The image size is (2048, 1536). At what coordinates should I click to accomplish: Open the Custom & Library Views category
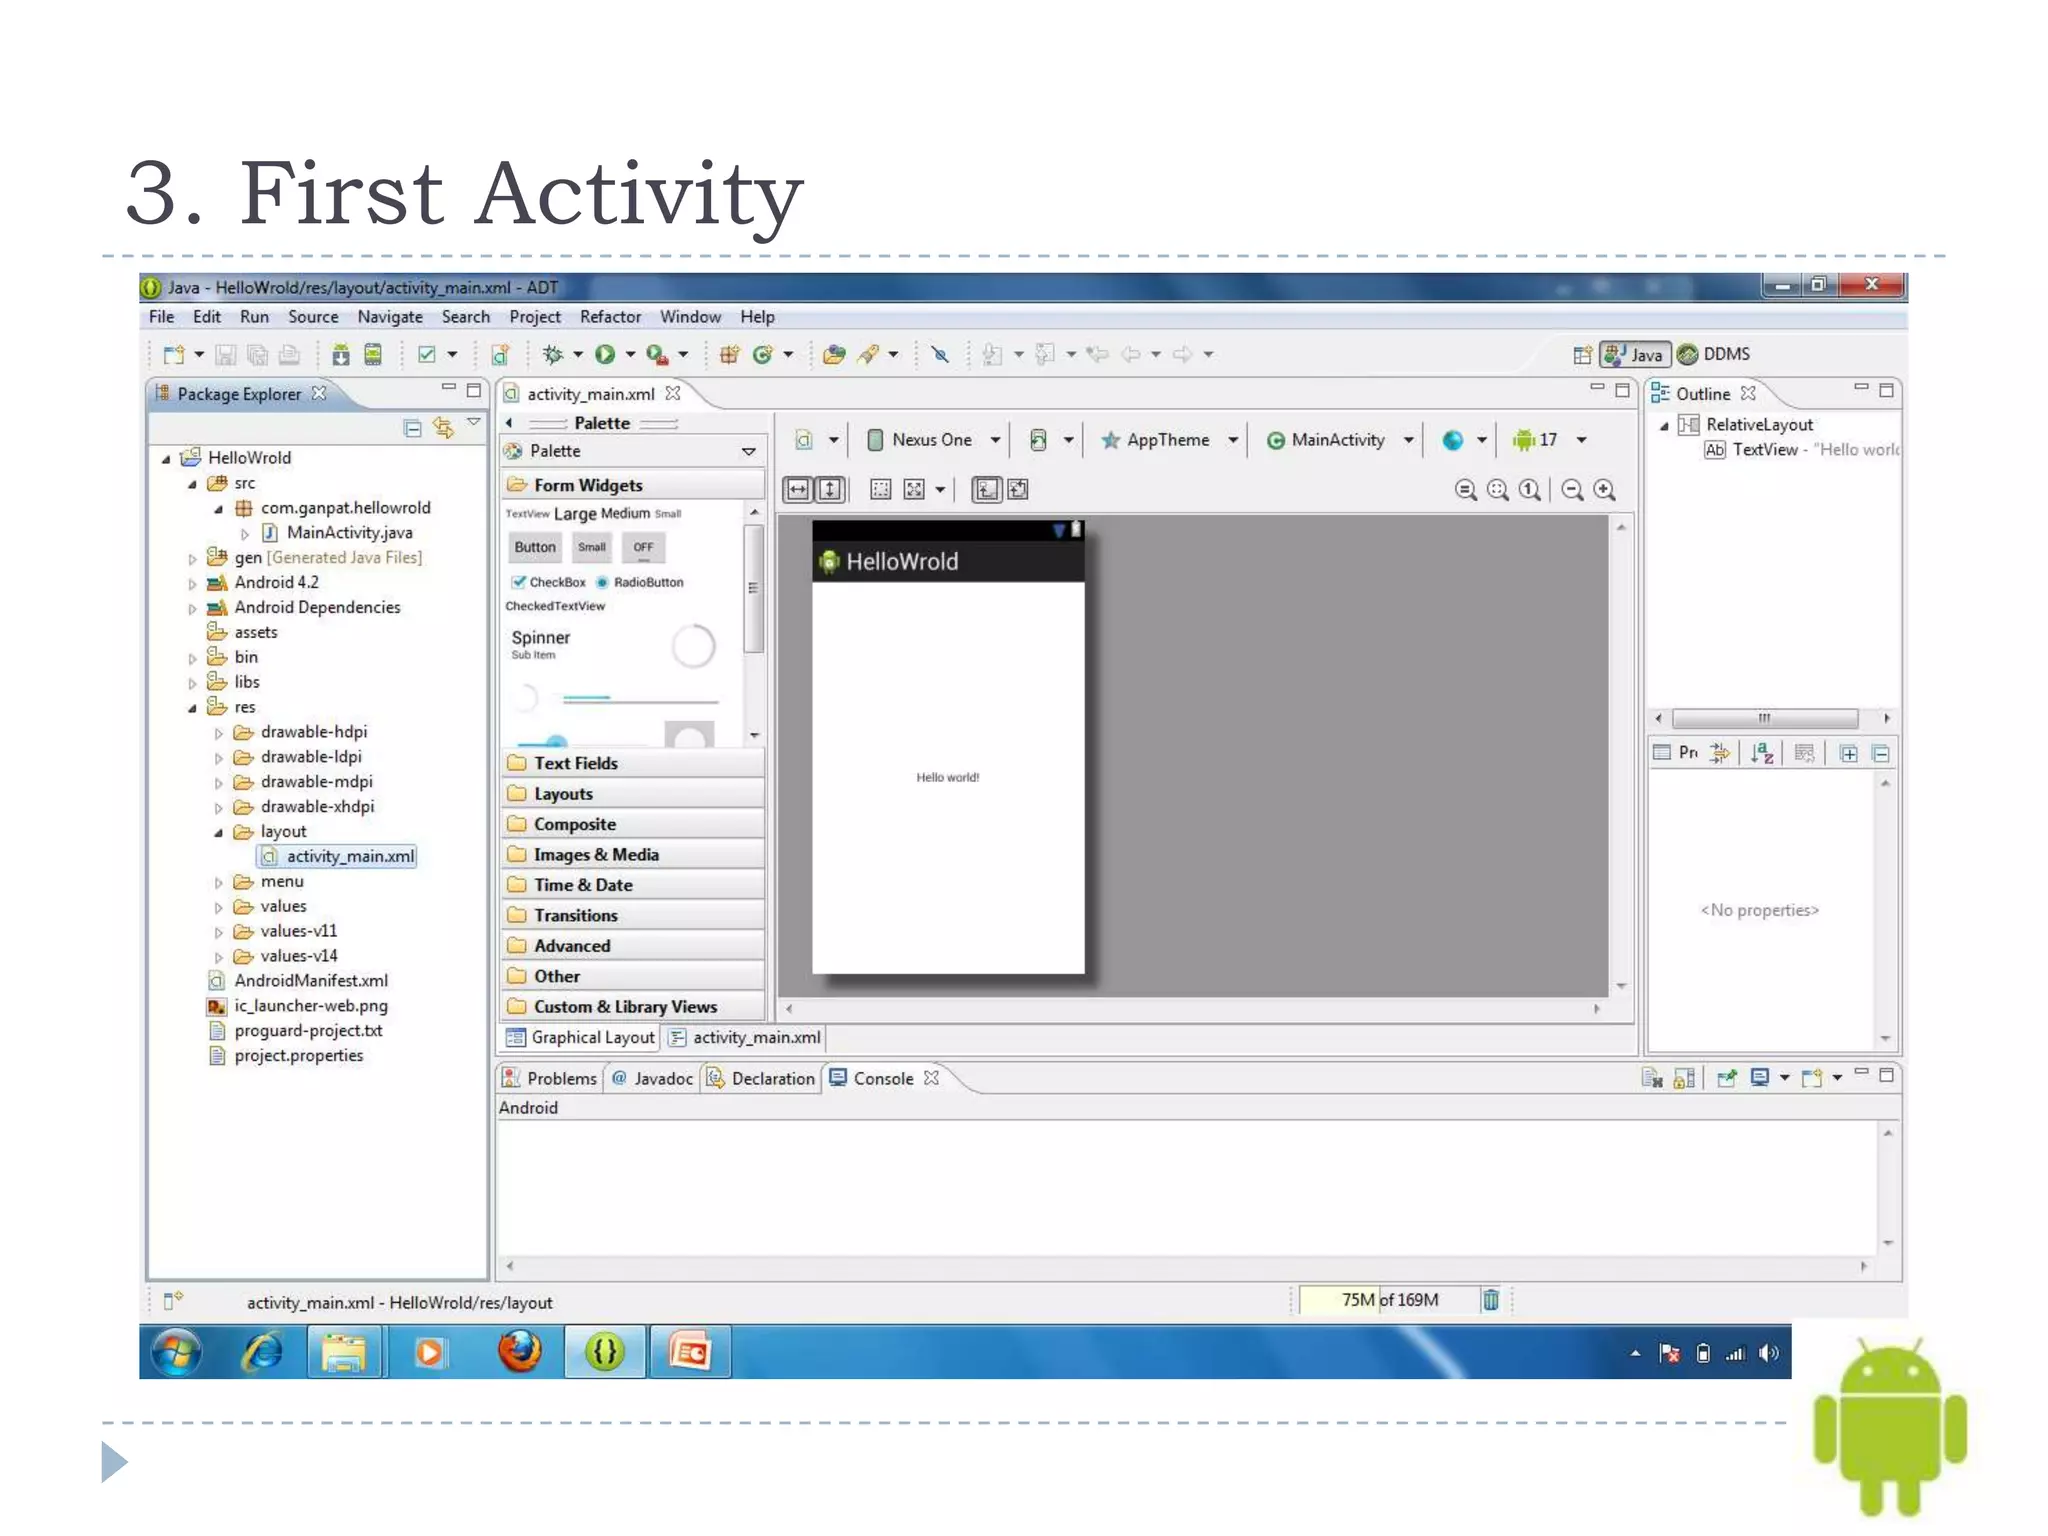coord(633,1007)
